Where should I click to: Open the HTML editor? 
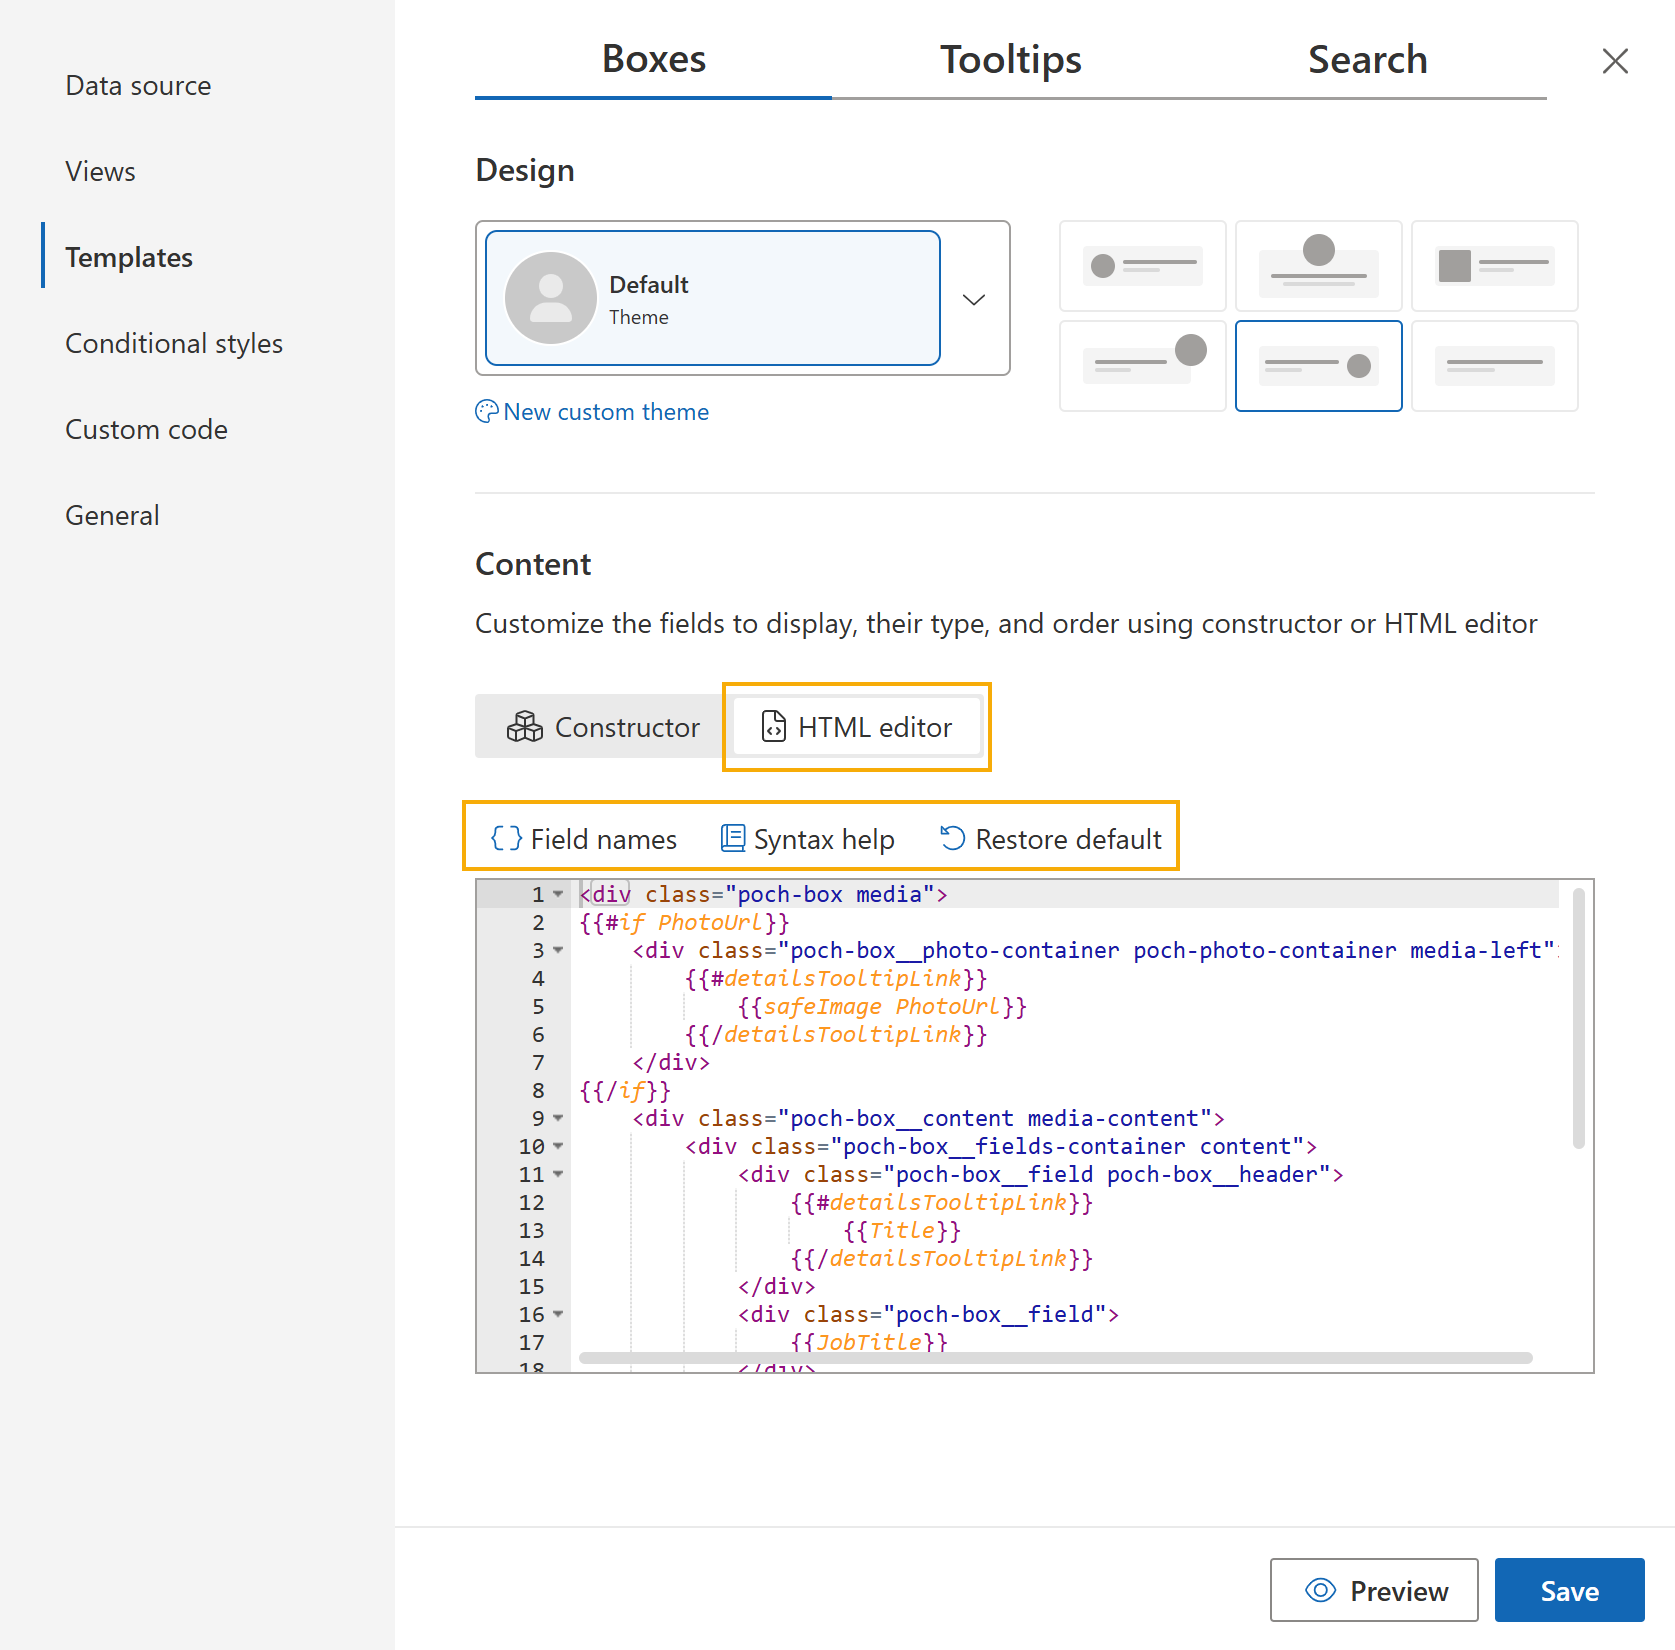tap(856, 727)
